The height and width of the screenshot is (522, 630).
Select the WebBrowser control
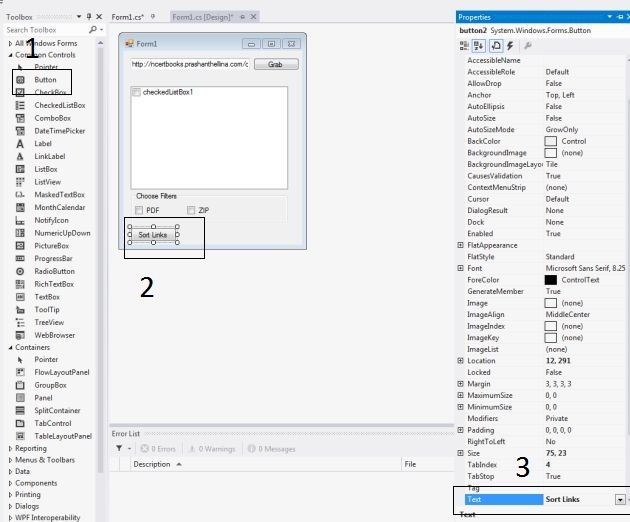pyautogui.click(x=54, y=336)
